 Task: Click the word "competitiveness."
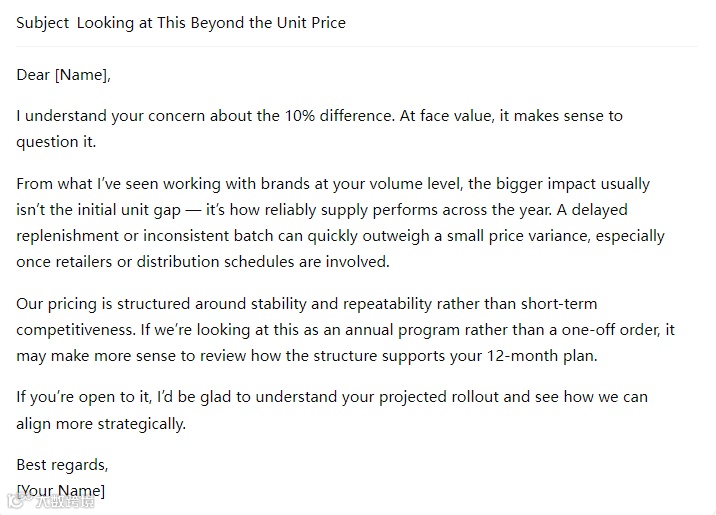point(78,329)
